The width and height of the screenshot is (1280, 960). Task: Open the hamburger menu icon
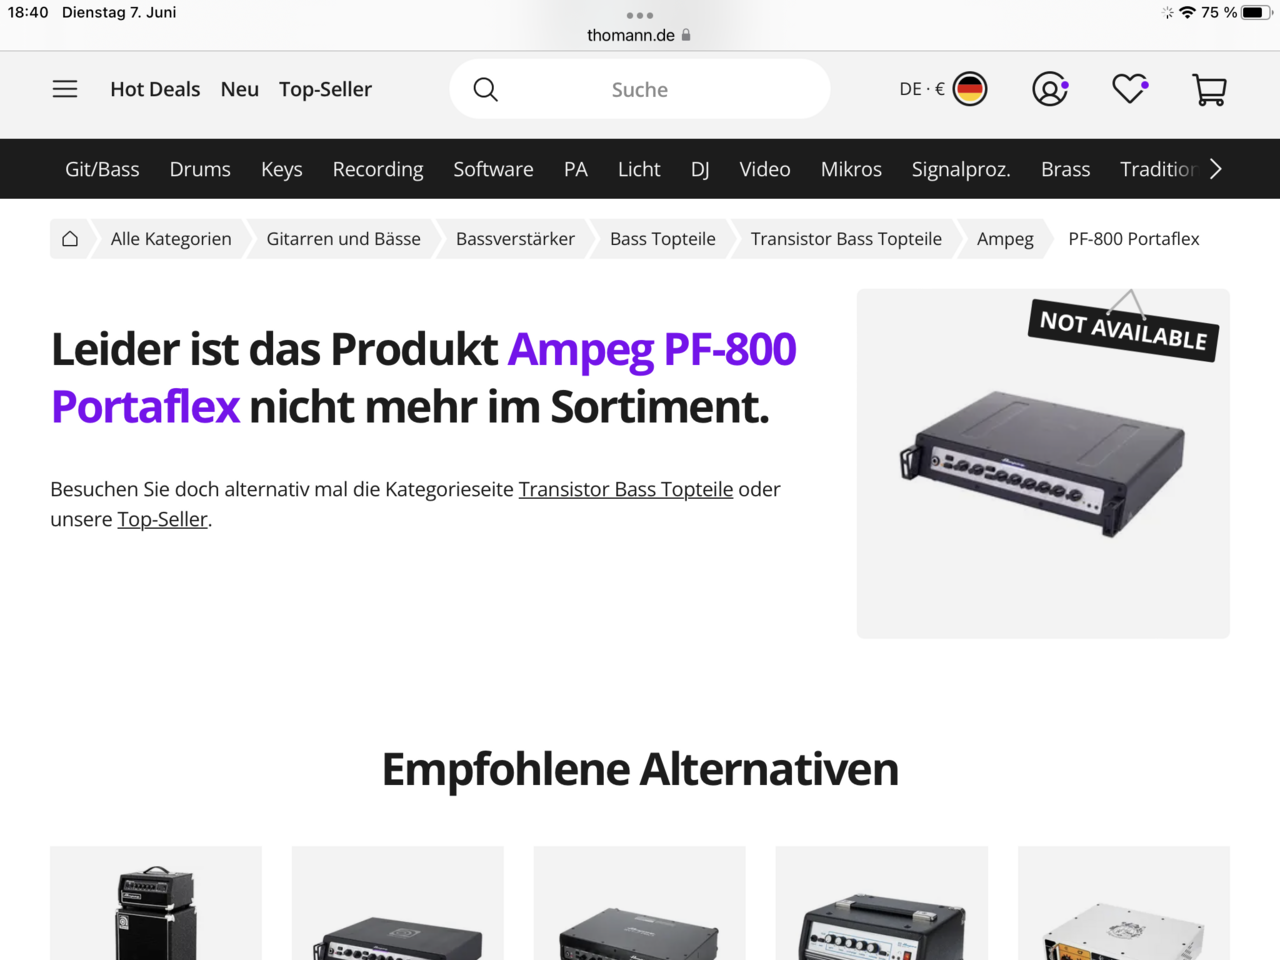[65, 89]
